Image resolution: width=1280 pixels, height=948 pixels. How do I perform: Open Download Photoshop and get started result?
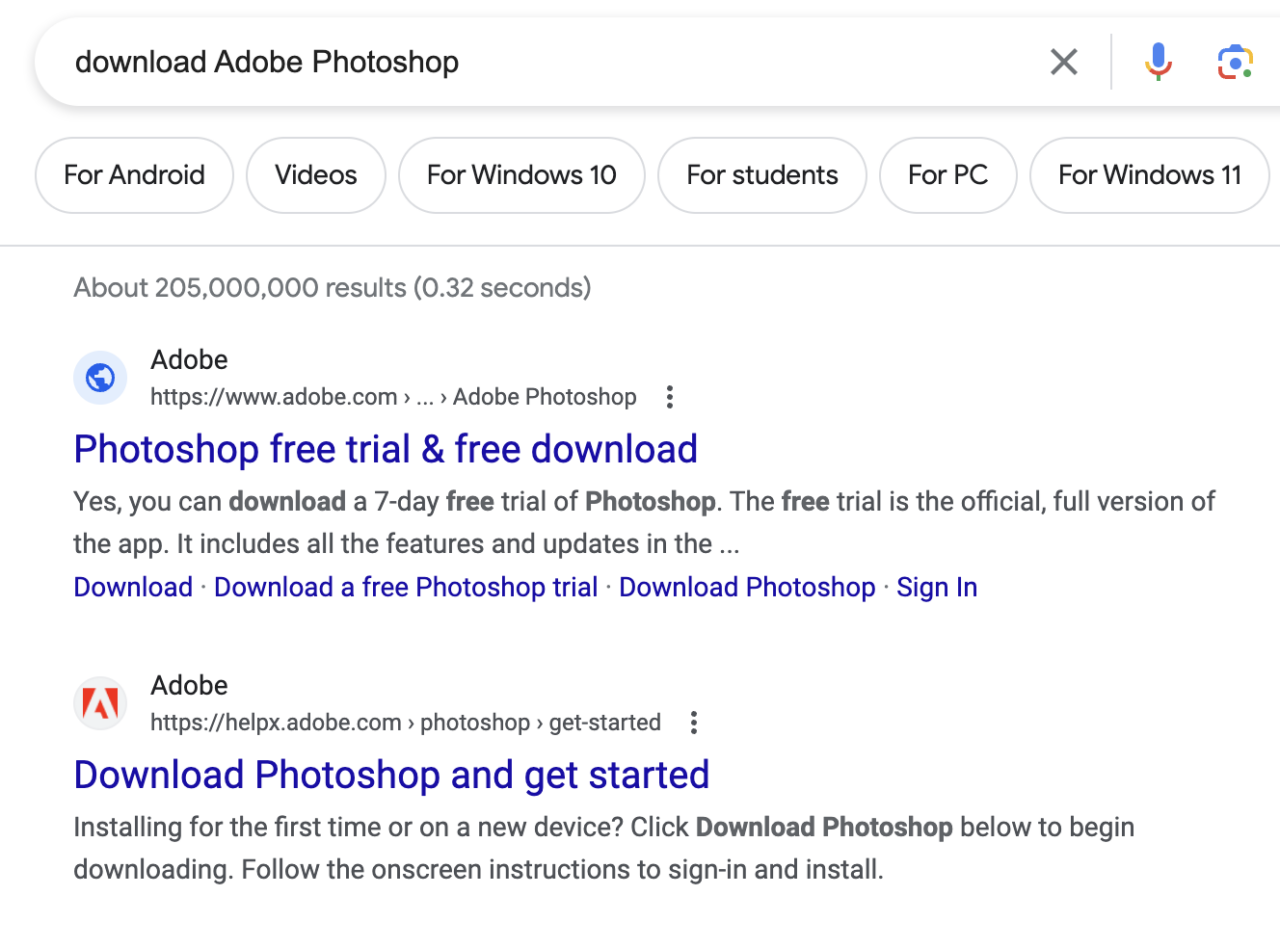coord(391,775)
